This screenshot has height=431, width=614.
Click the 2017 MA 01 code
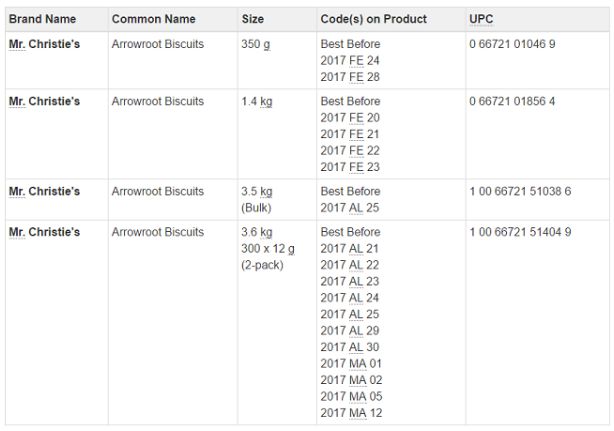coord(351,363)
